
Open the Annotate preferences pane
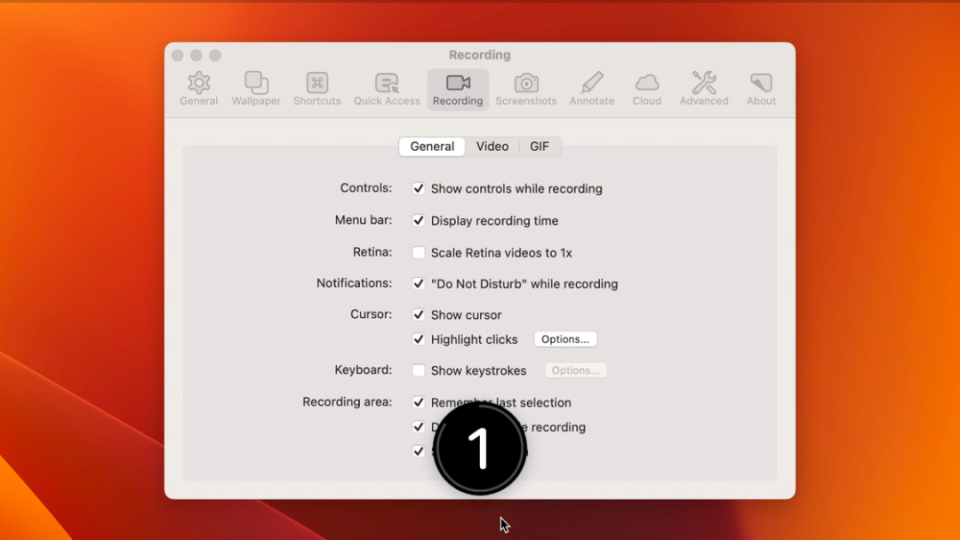pos(591,89)
